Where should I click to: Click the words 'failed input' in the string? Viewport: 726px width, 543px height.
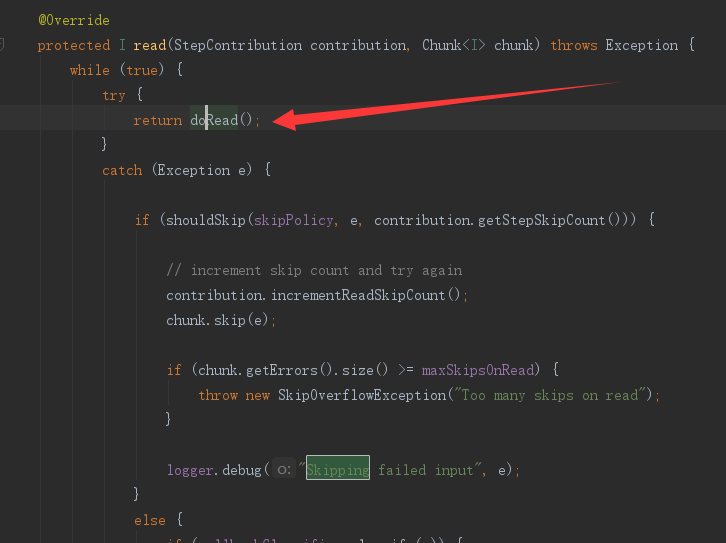426,470
